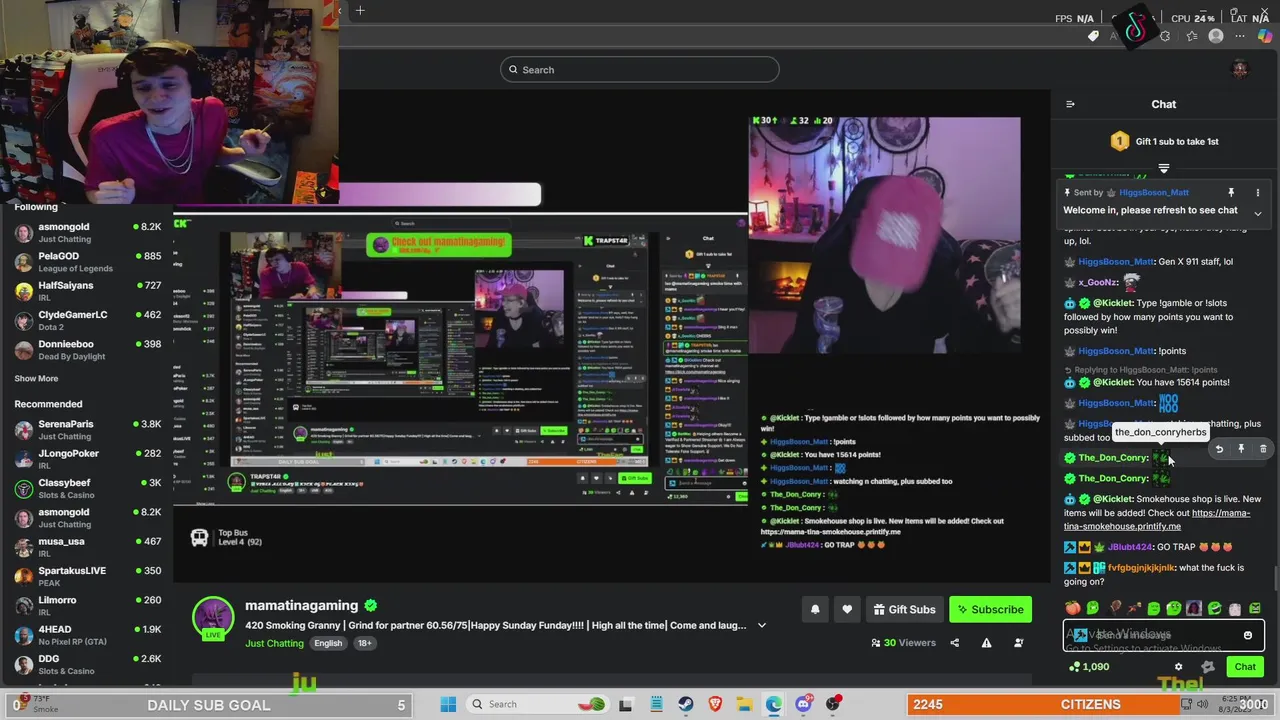Delete The_Don_Conry's hovered message
Viewport: 1280px width, 720px height.
pyautogui.click(x=1263, y=449)
